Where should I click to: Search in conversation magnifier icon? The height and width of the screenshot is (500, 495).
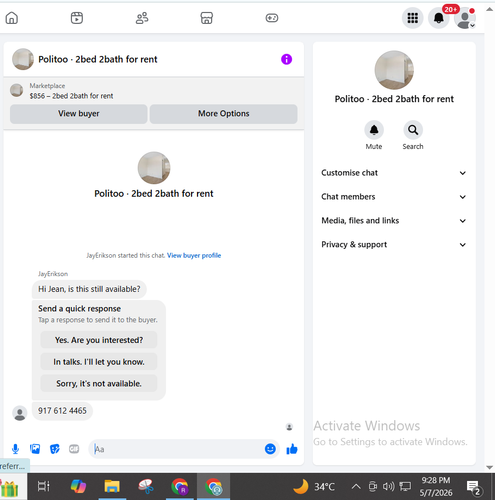tap(413, 130)
